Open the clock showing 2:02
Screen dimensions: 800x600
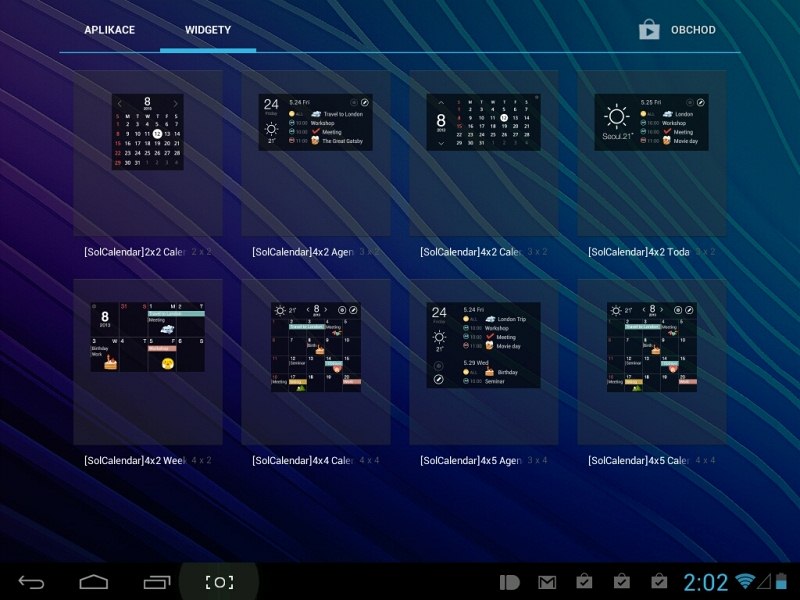click(x=708, y=581)
